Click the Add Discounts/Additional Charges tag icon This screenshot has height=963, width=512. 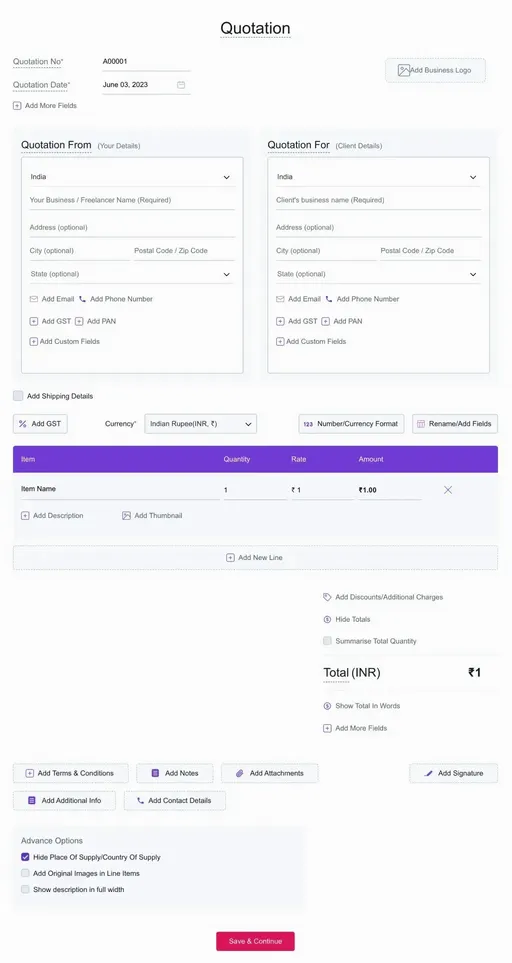pyautogui.click(x=327, y=597)
